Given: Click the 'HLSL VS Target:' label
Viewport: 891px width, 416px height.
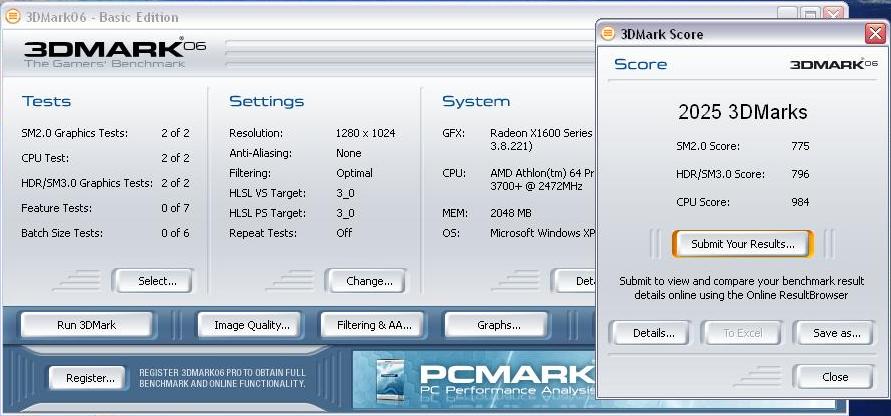Looking at the screenshot, I should tap(267, 193).
